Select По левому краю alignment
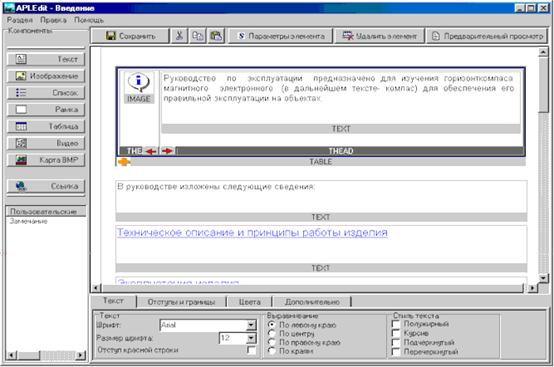Screen dimensions: 554x367 (271, 325)
